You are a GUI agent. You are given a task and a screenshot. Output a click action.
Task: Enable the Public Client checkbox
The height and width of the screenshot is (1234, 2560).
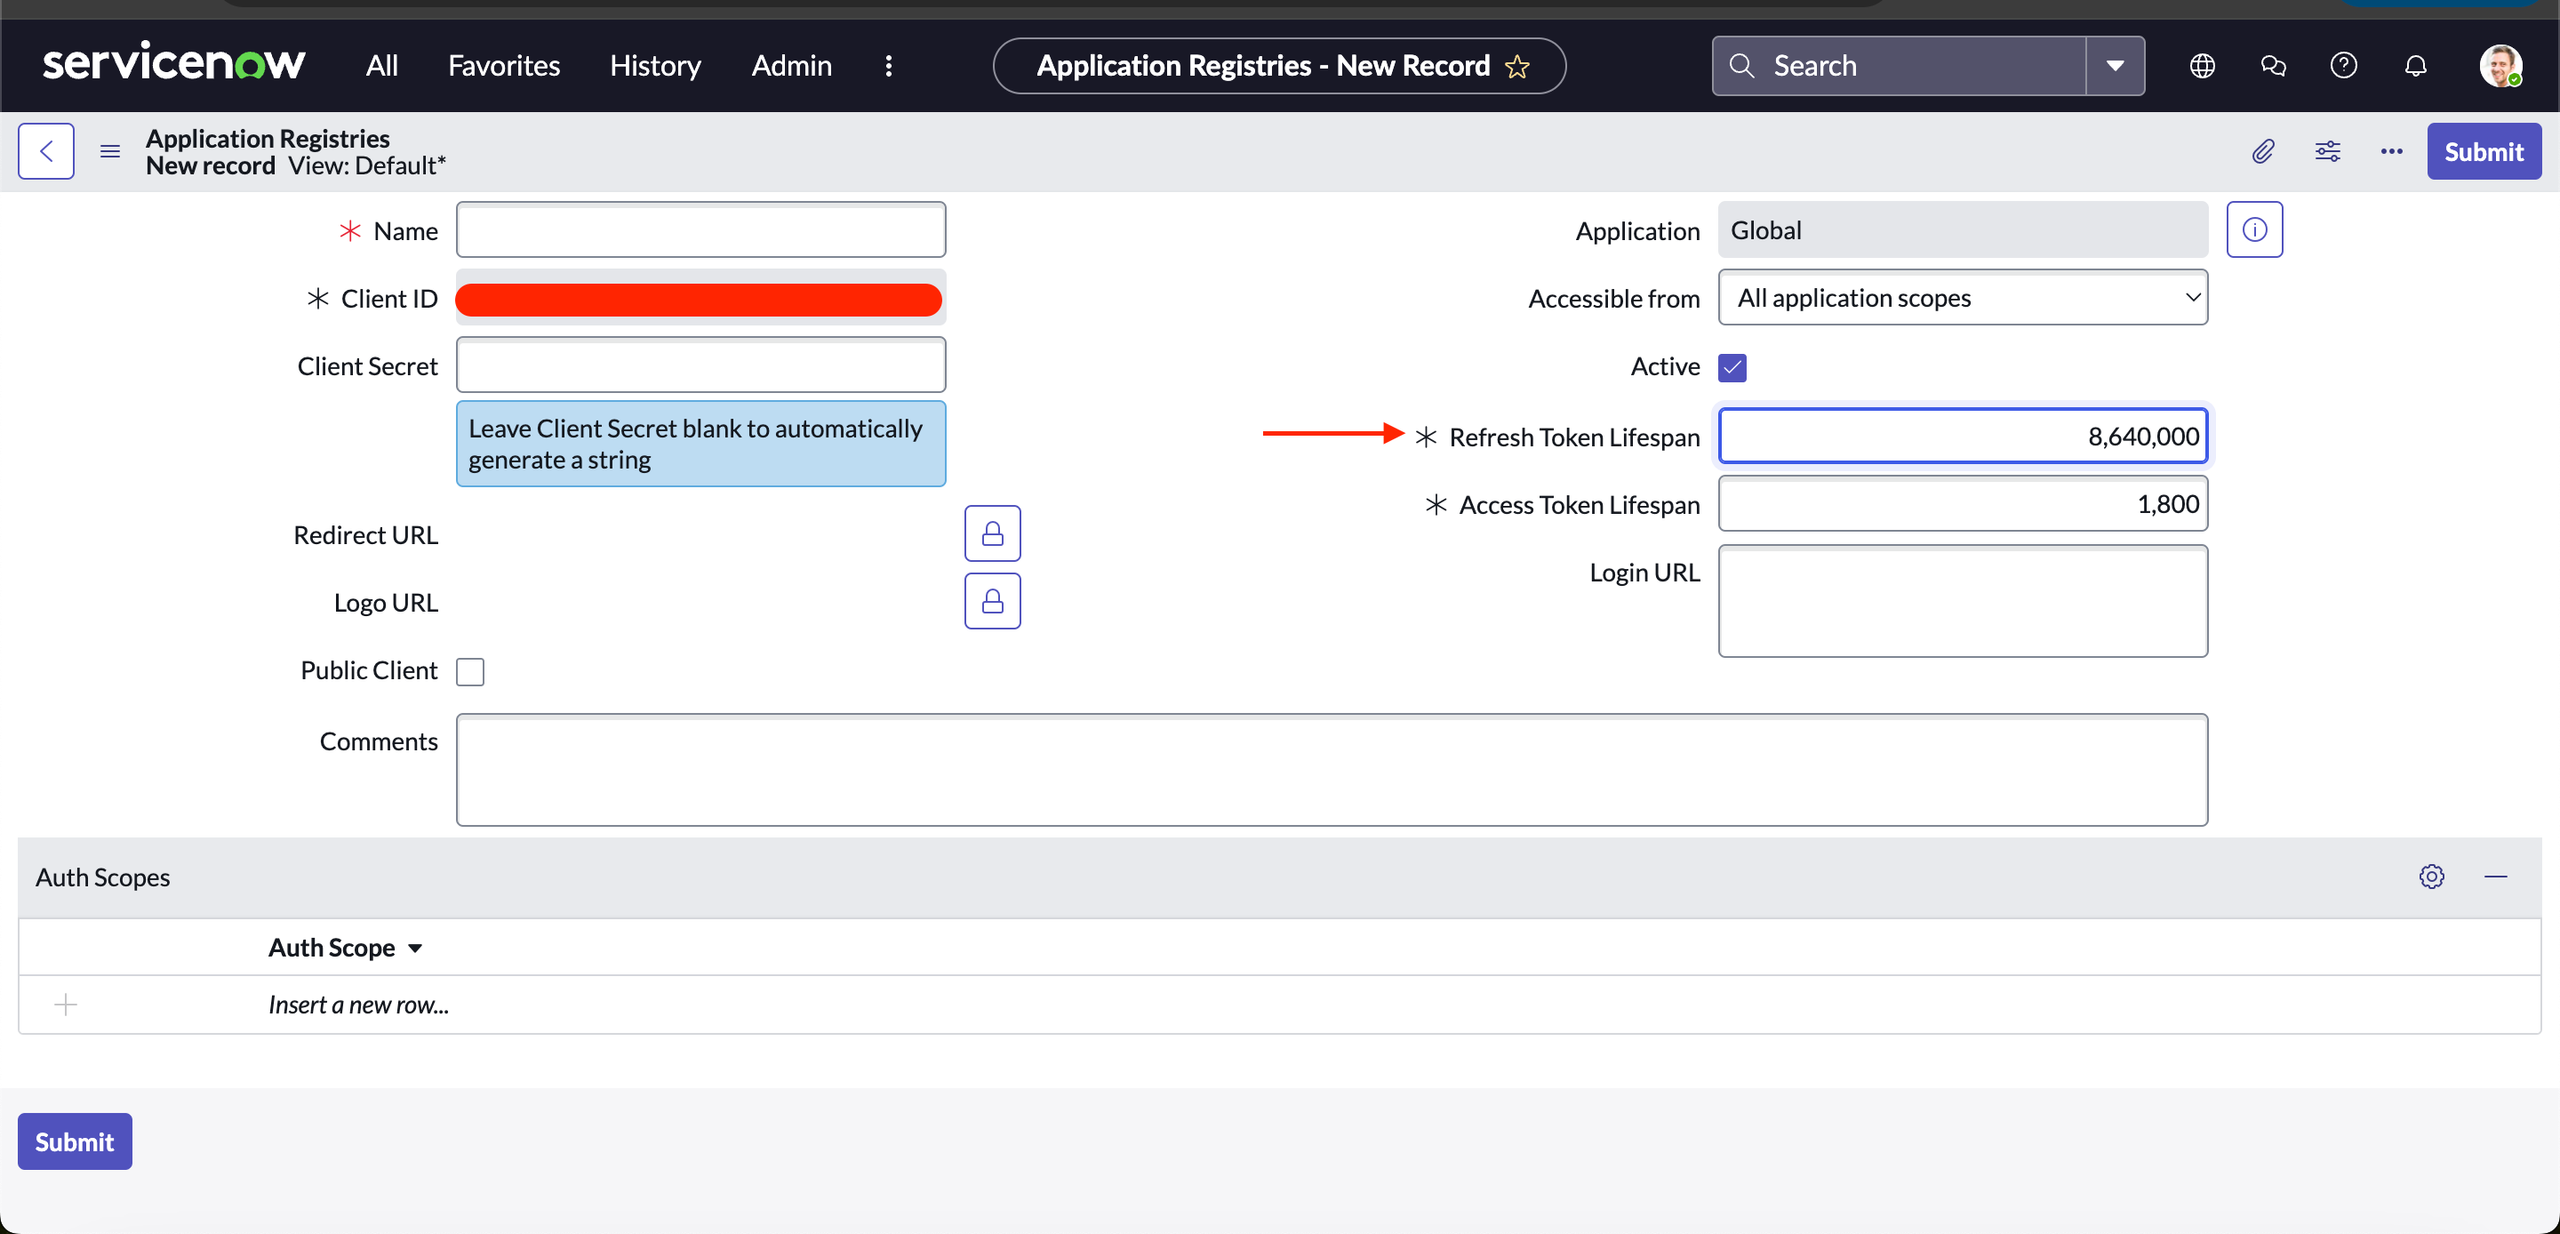coord(470,671)
